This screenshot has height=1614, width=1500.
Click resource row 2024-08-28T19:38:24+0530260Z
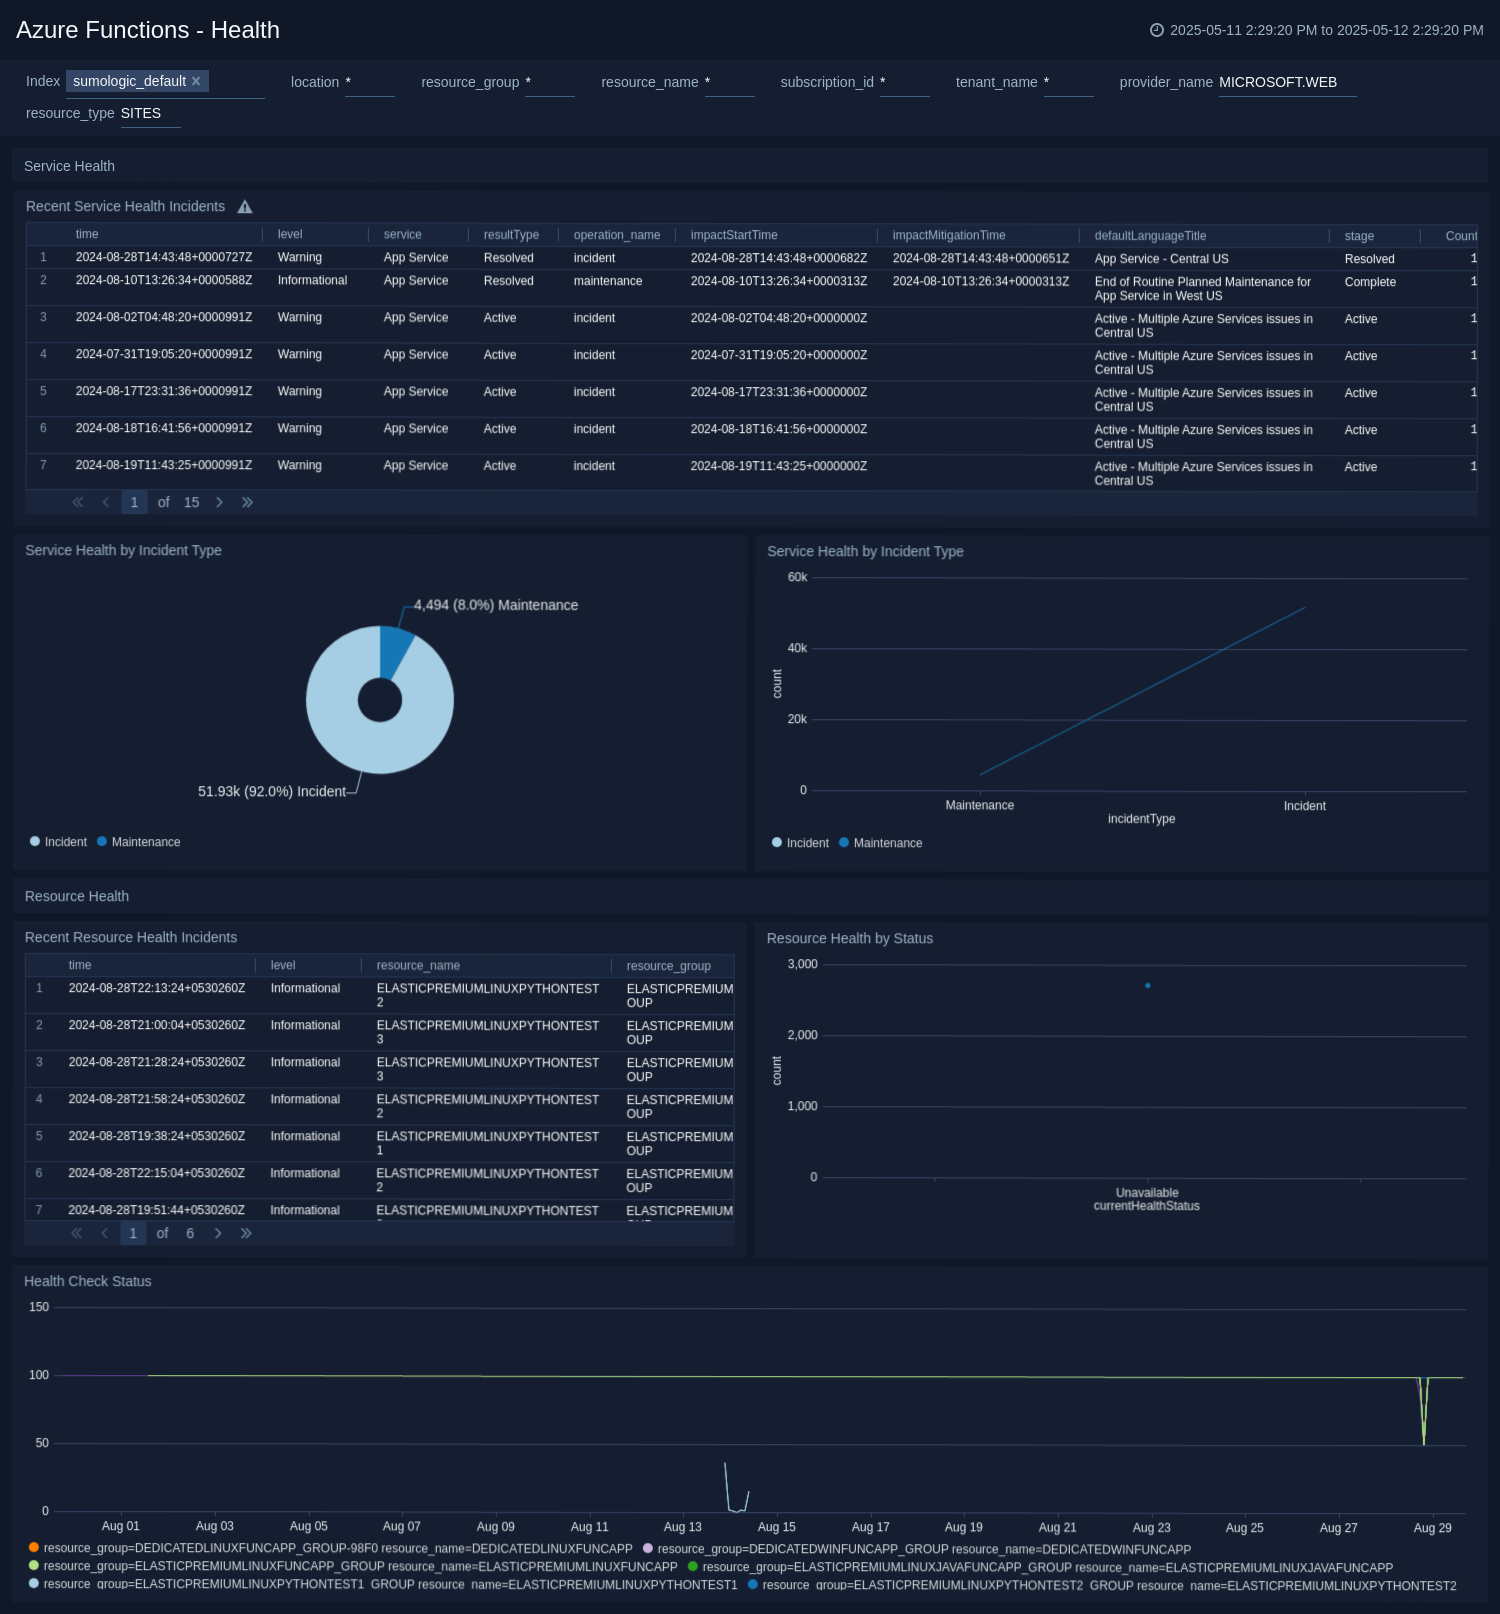157,1136
